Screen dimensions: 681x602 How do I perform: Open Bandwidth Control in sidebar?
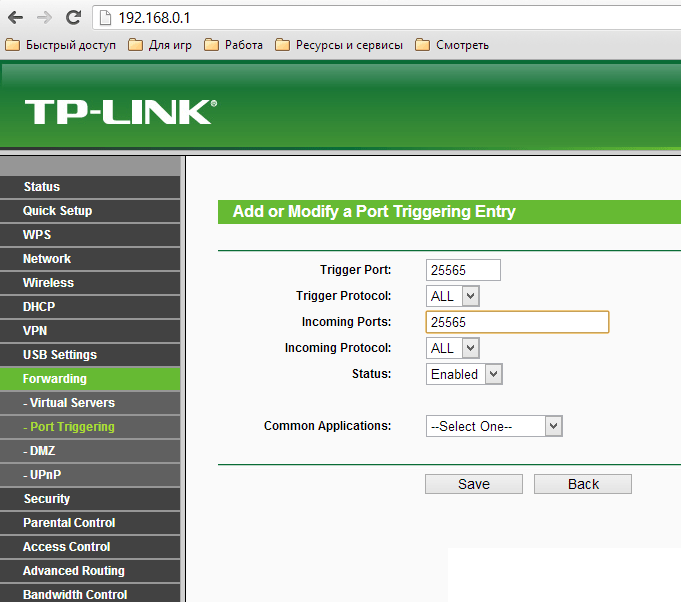(90, 593)
